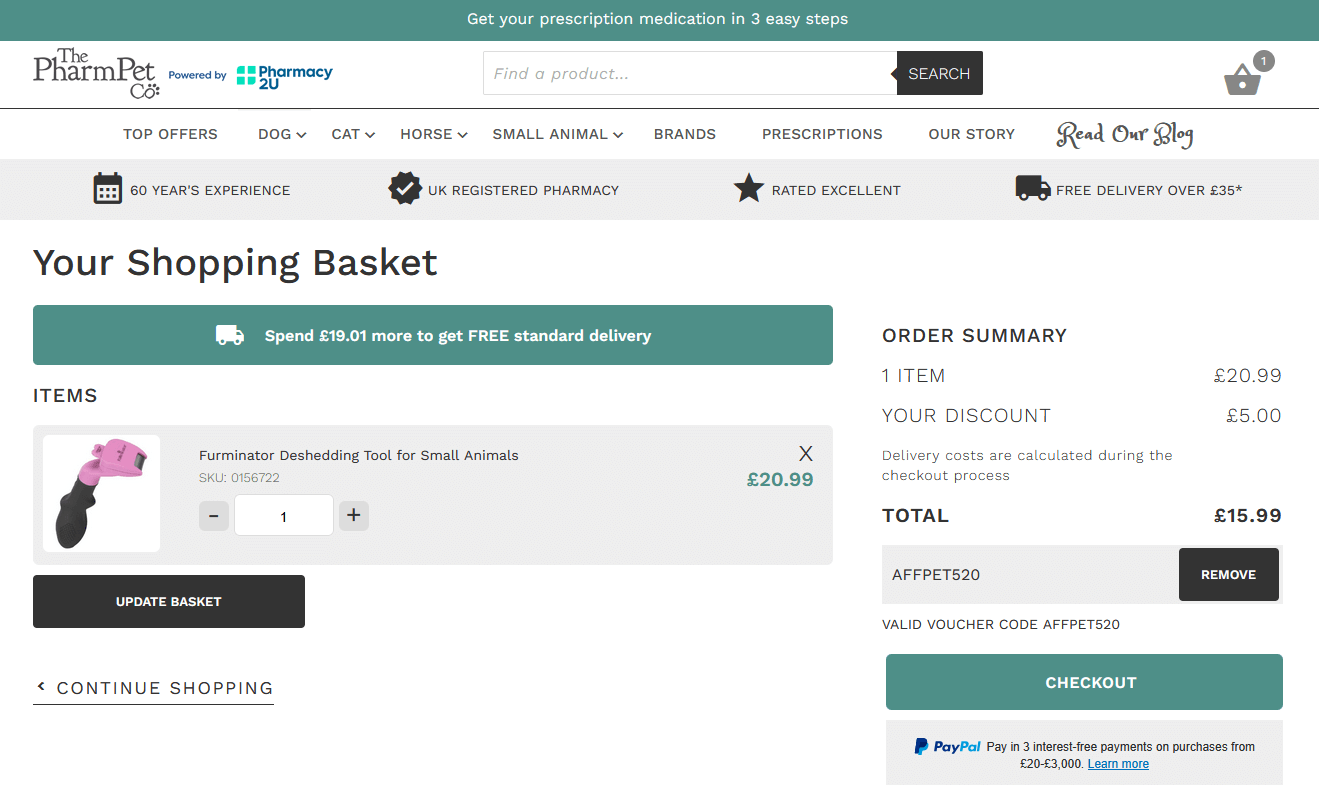1319x803 pixels.
Task: Increase quantity with the plus button
Action: (354, 516)
